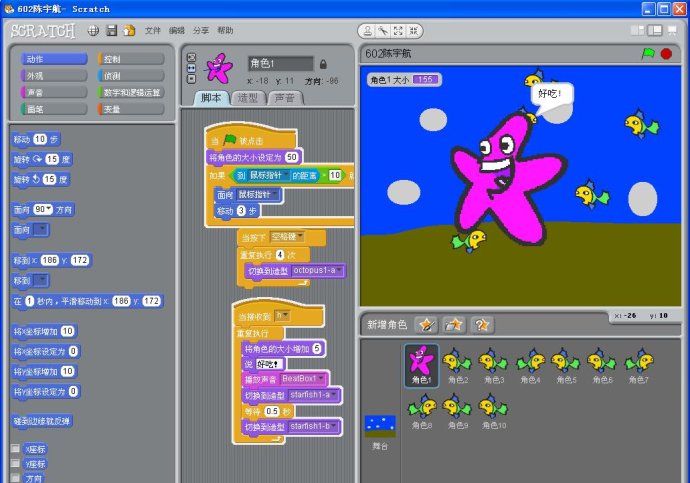Click the green flag to start
This screenshot has width=690, height=483.
[x=648, y=54]
